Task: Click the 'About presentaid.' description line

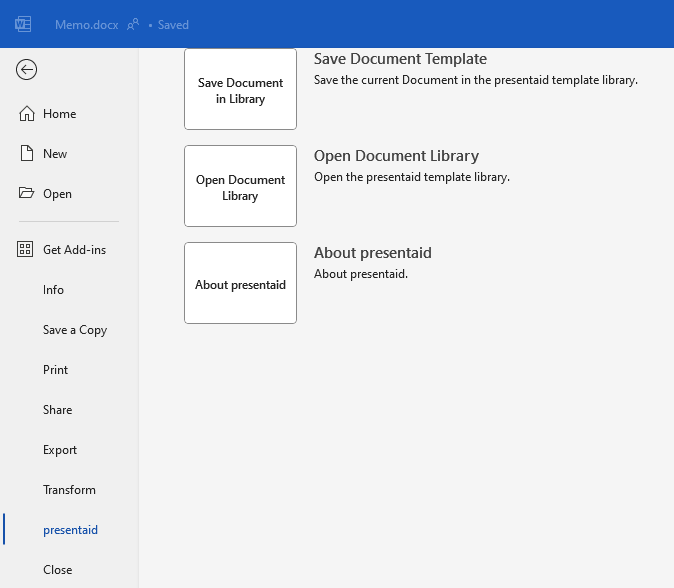Action: click(x=361, y=274)
